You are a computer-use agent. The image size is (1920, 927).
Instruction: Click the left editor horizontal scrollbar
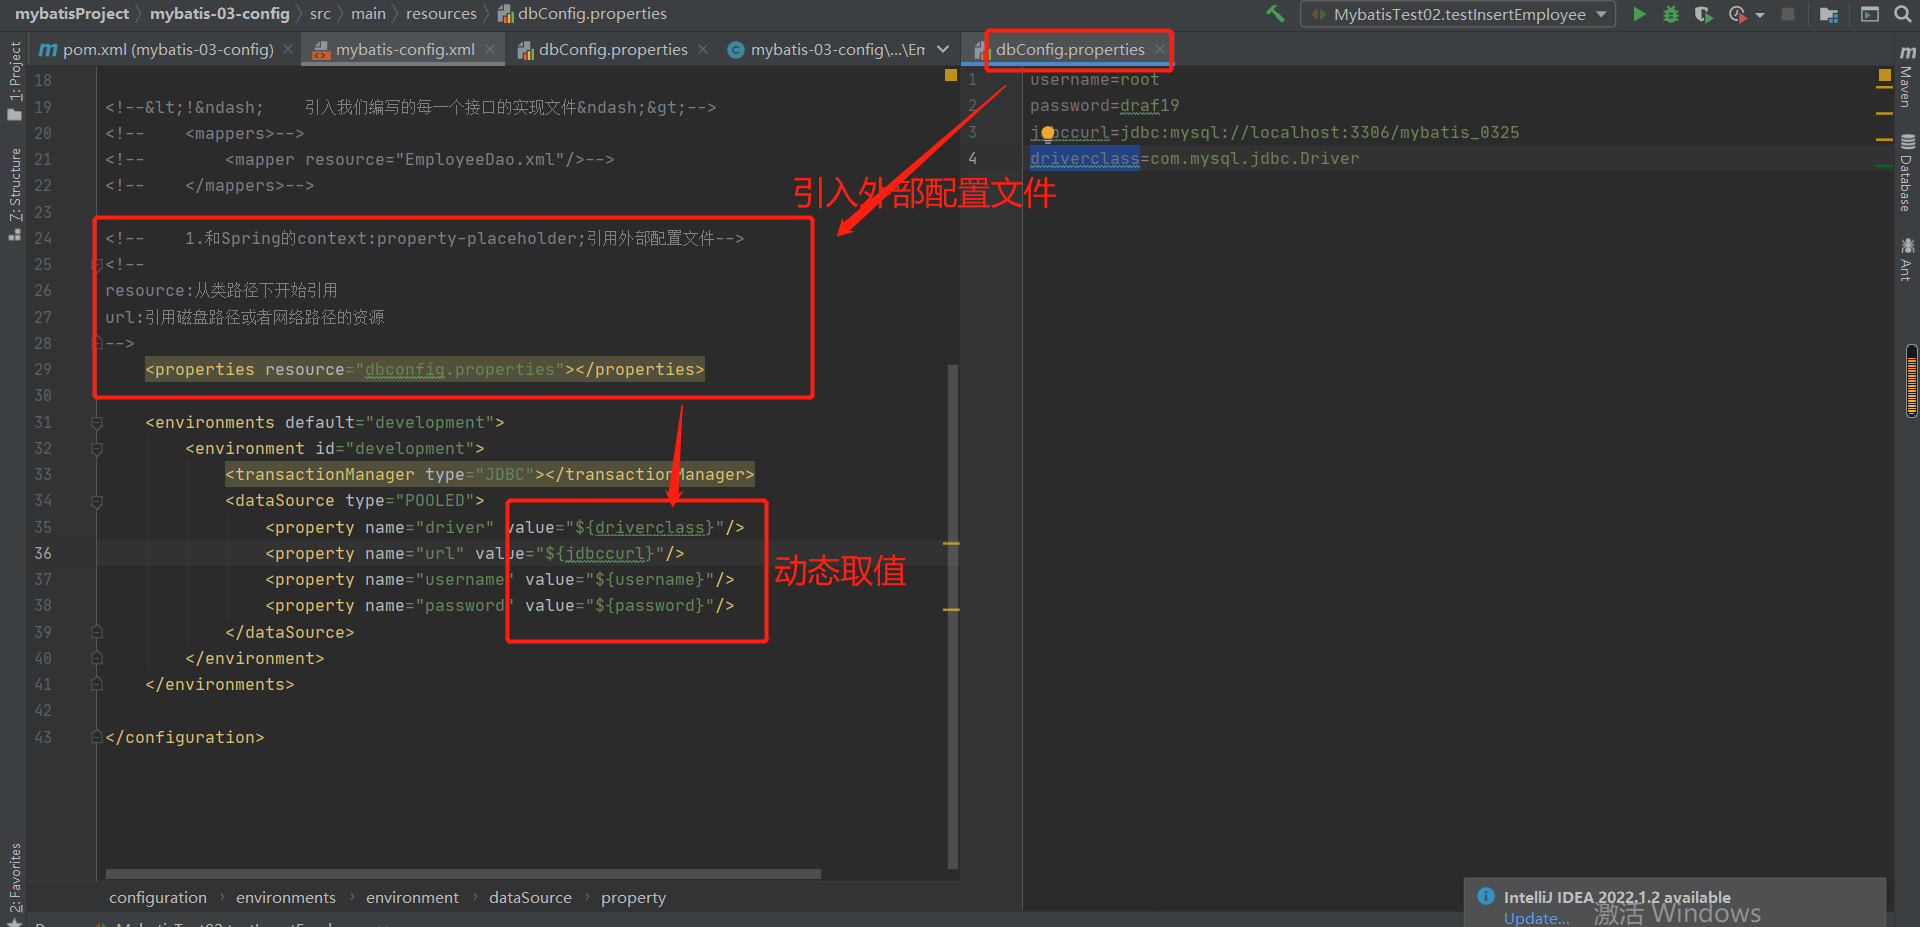click(x=463, y=874)
